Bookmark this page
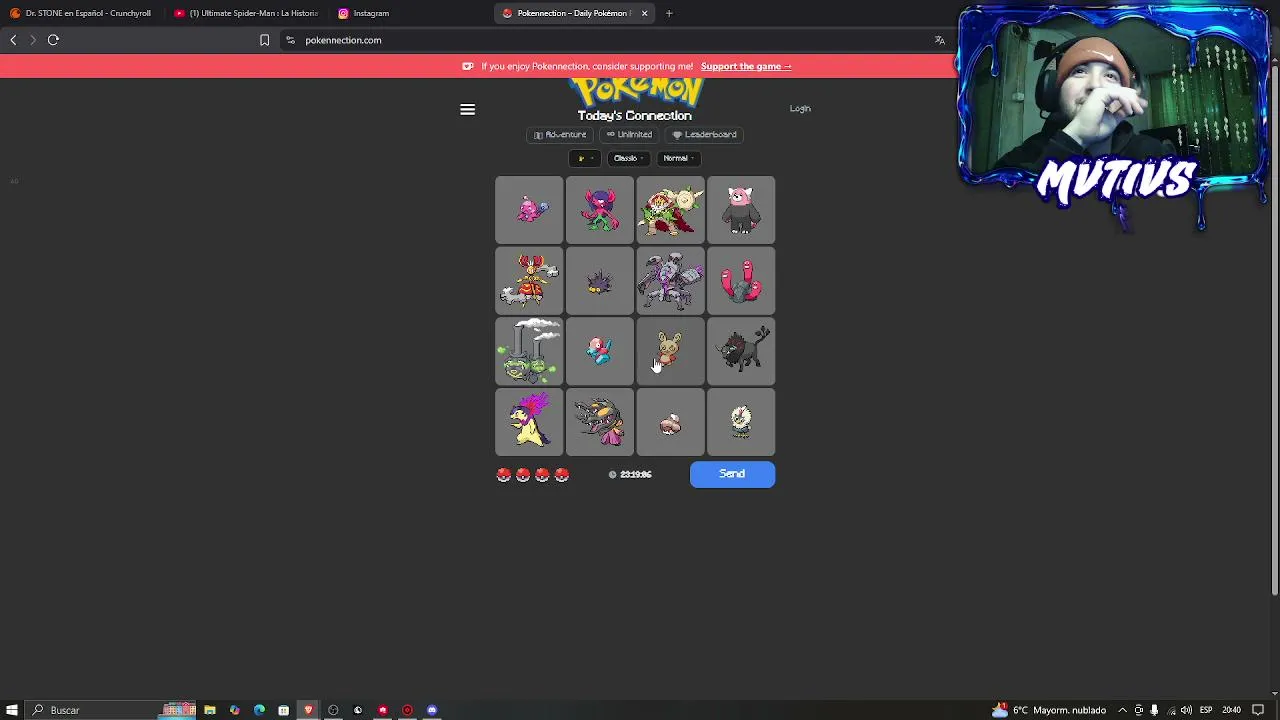This screenshot has height=720, width=1280. 264,40
